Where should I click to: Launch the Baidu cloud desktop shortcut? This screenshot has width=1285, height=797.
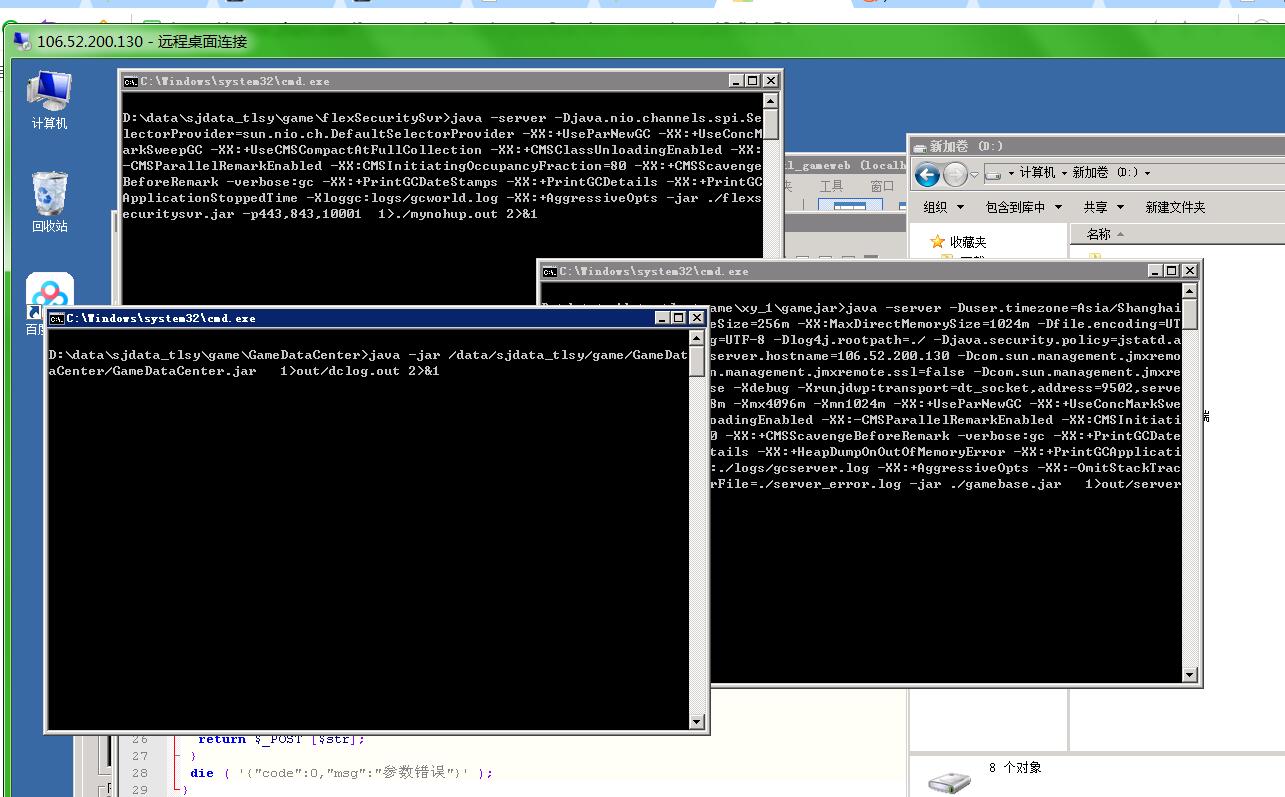pyautogui.click(x=49, y=292)
